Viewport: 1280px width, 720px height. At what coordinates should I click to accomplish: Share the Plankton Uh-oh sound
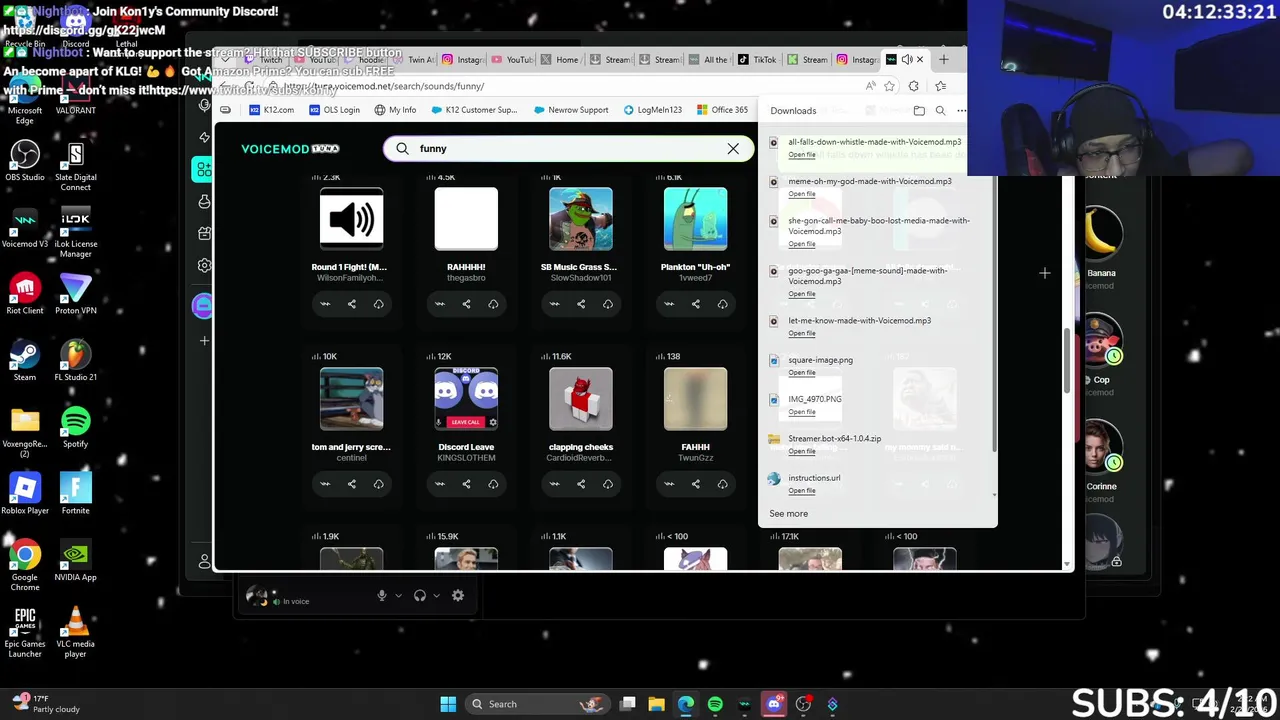tap(695, 304)
